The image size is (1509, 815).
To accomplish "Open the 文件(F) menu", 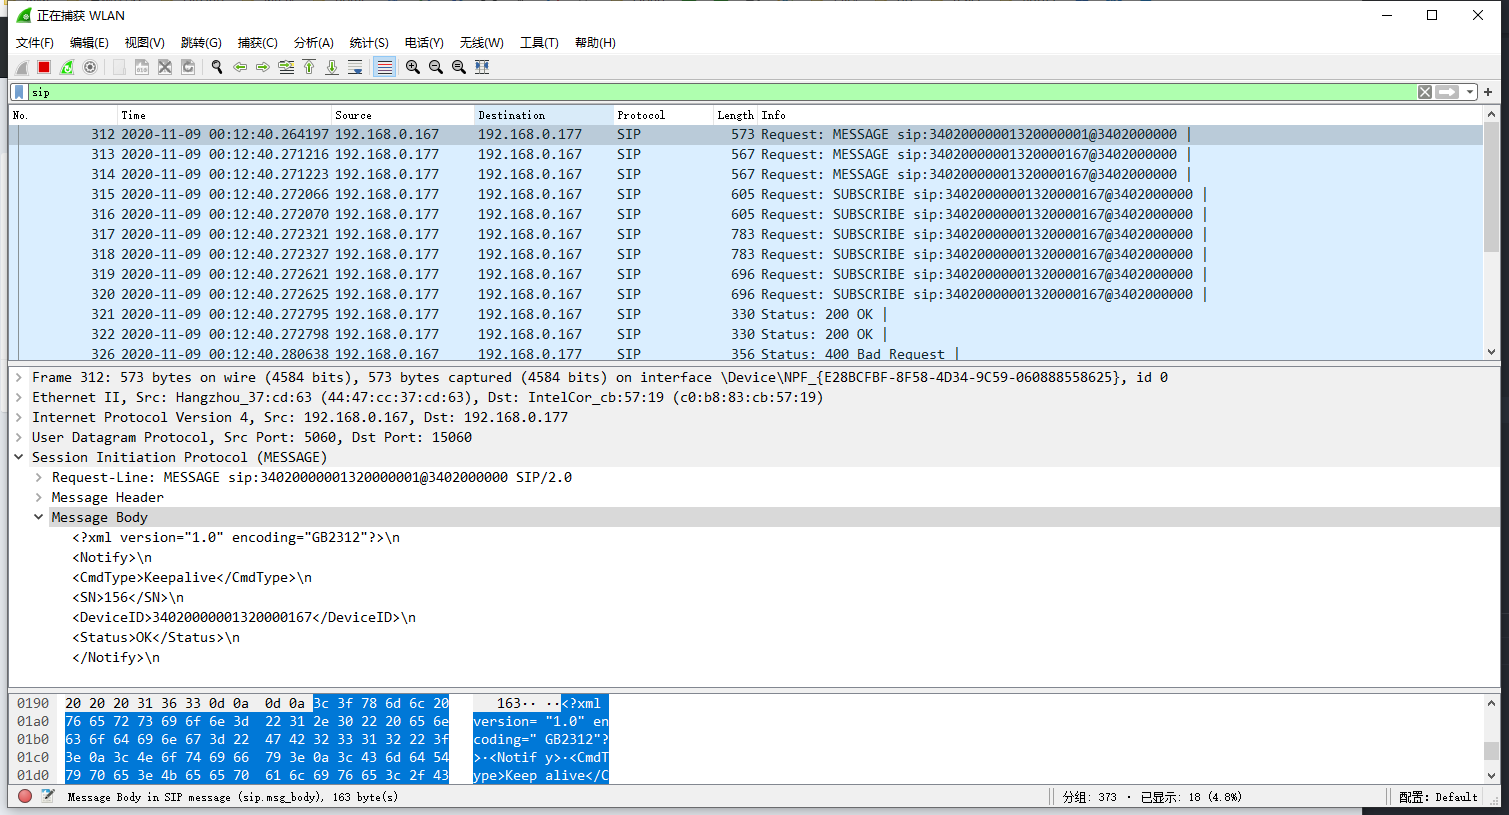I will tap(35, 43).
